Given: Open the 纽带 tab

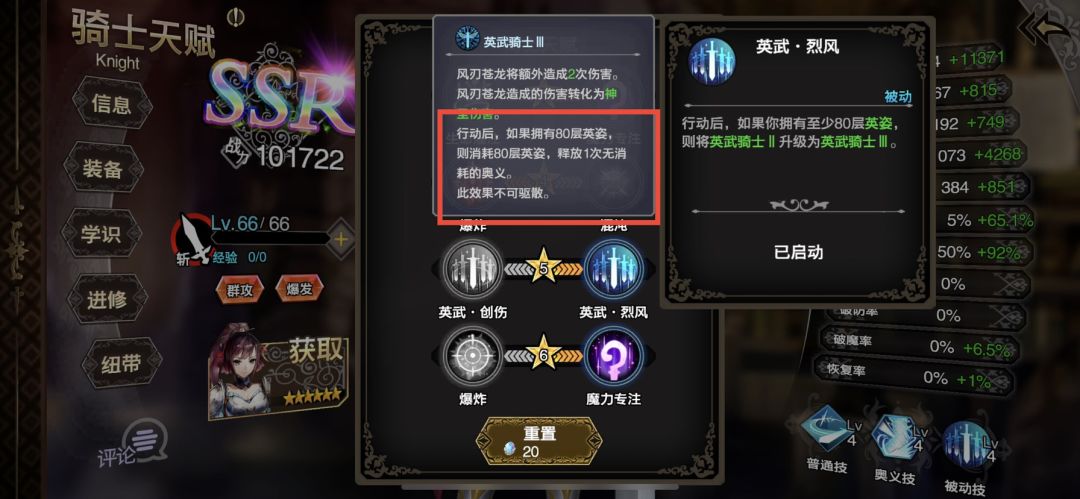Looking at the screenshot, I should (122, 365).
